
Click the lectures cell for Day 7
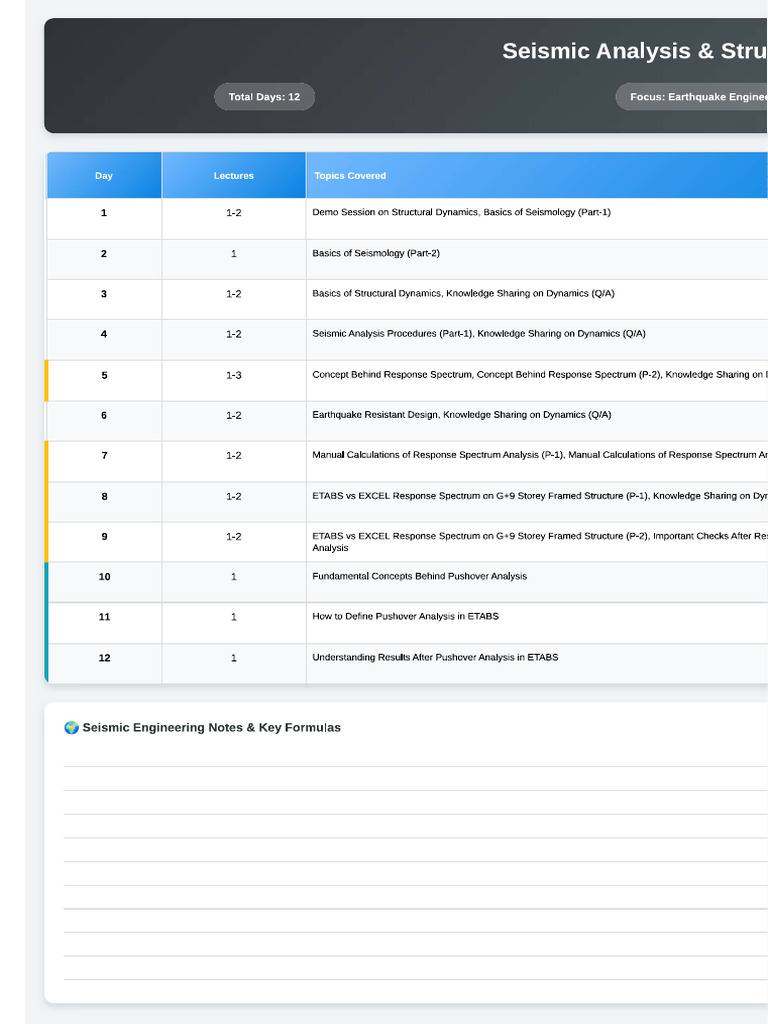tap(234, 462)
